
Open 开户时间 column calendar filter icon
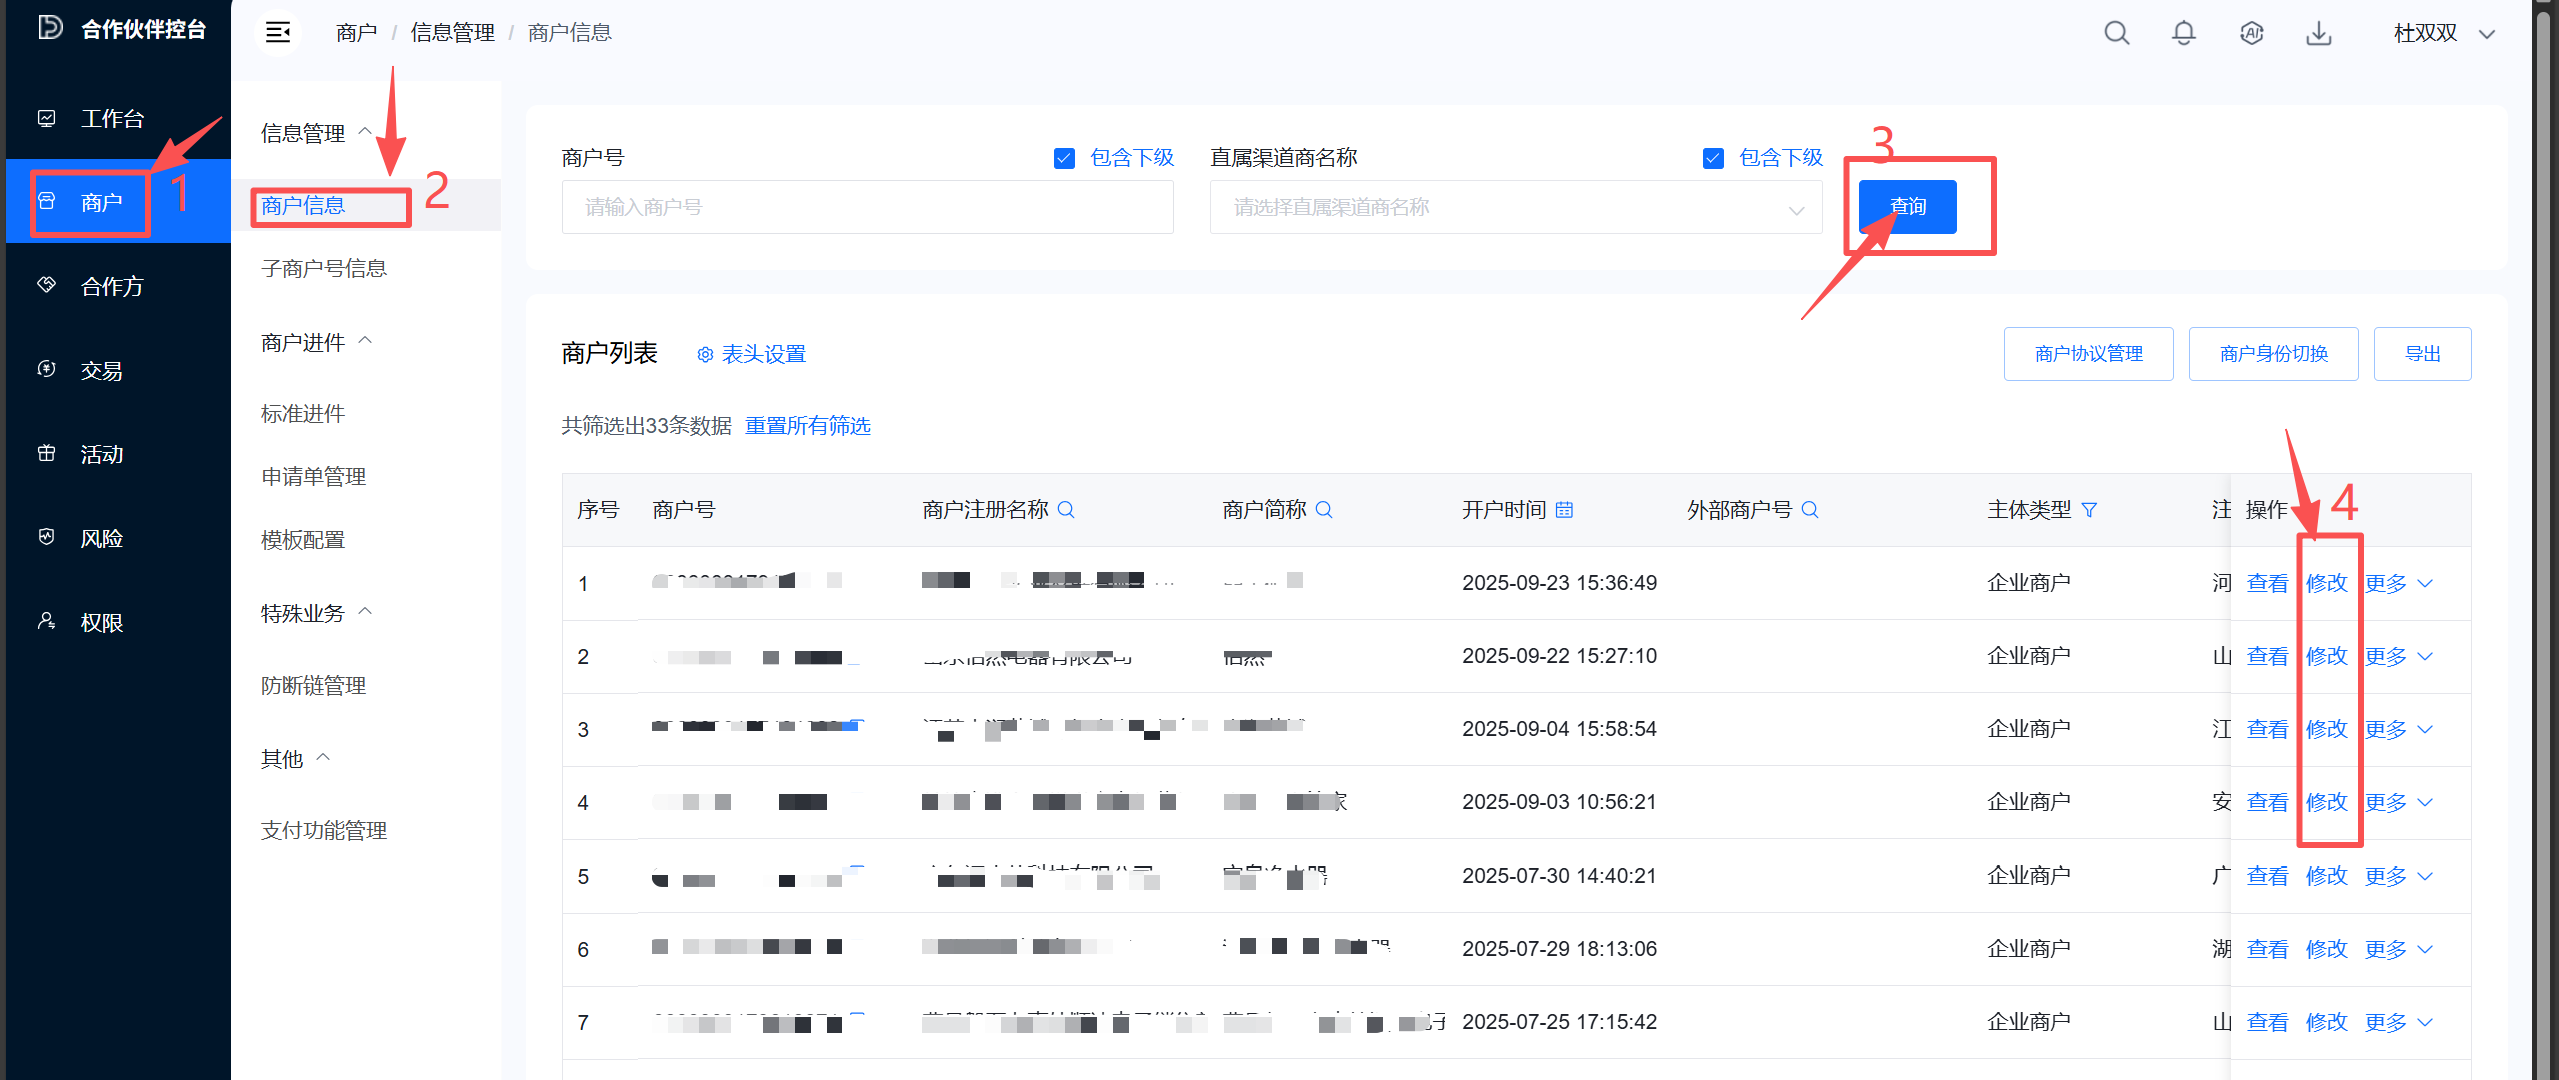pos(1564,509)
